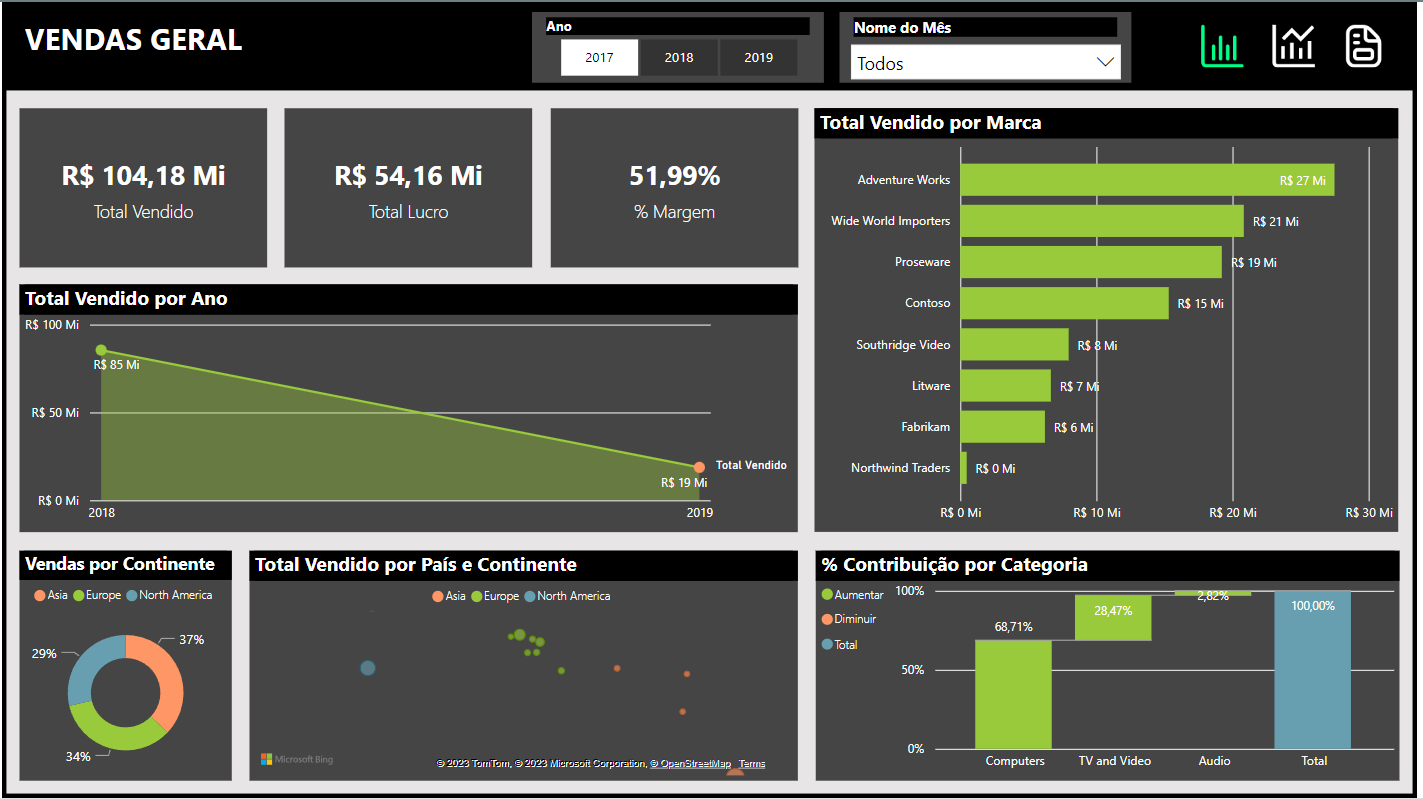Select the Proseware bar in brand chart
Viewport: 1423px width, 799px height.
click(x=1091, y=262)
